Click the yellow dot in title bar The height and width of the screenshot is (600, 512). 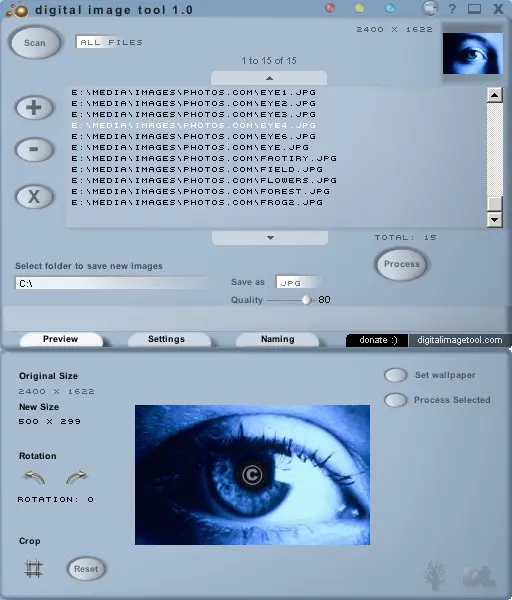[360, 8]
